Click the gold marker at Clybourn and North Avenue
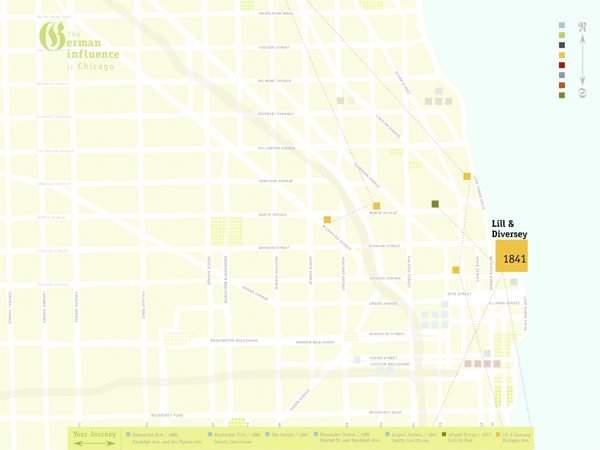This screenshot has width=600, height=450. [x=377, y=206]
